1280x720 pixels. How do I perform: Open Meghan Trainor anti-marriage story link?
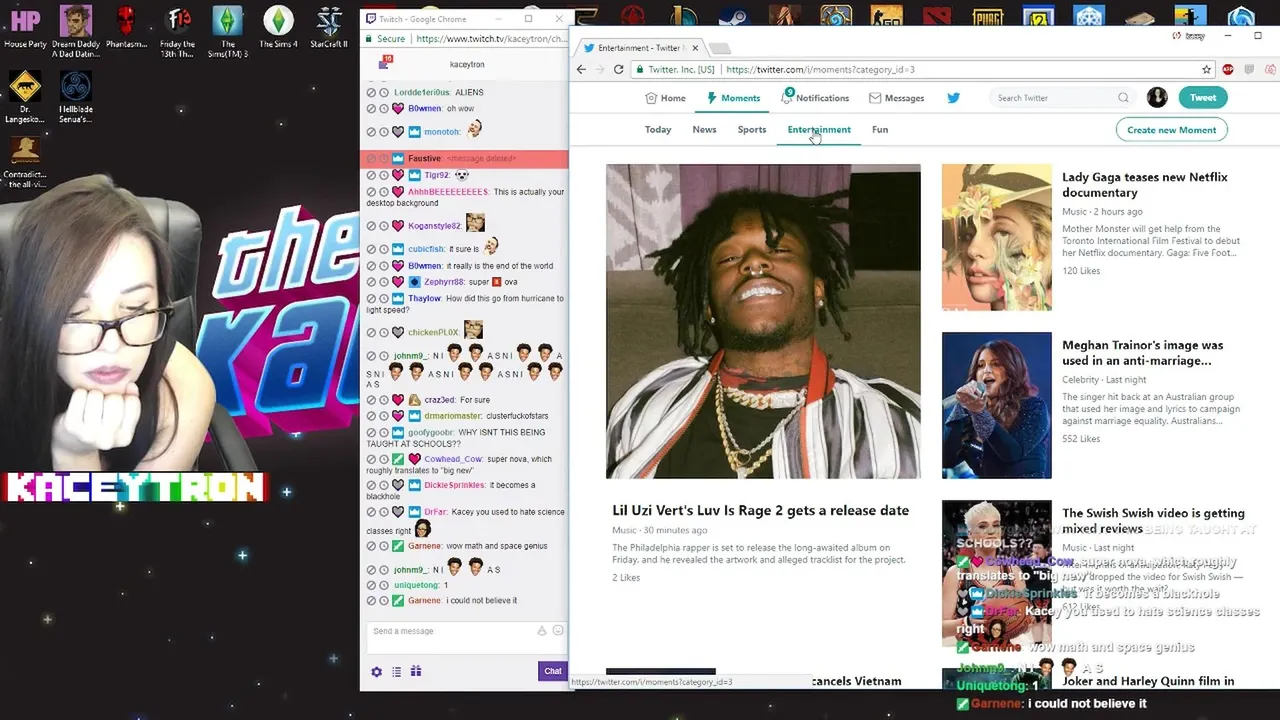click(1142, 353)
